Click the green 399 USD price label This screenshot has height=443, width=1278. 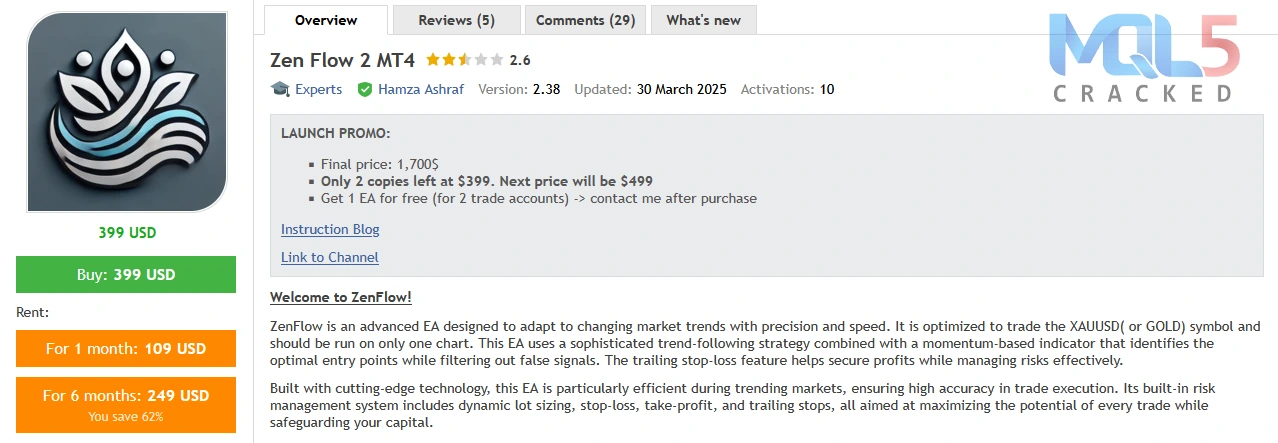tap(127, 233)
